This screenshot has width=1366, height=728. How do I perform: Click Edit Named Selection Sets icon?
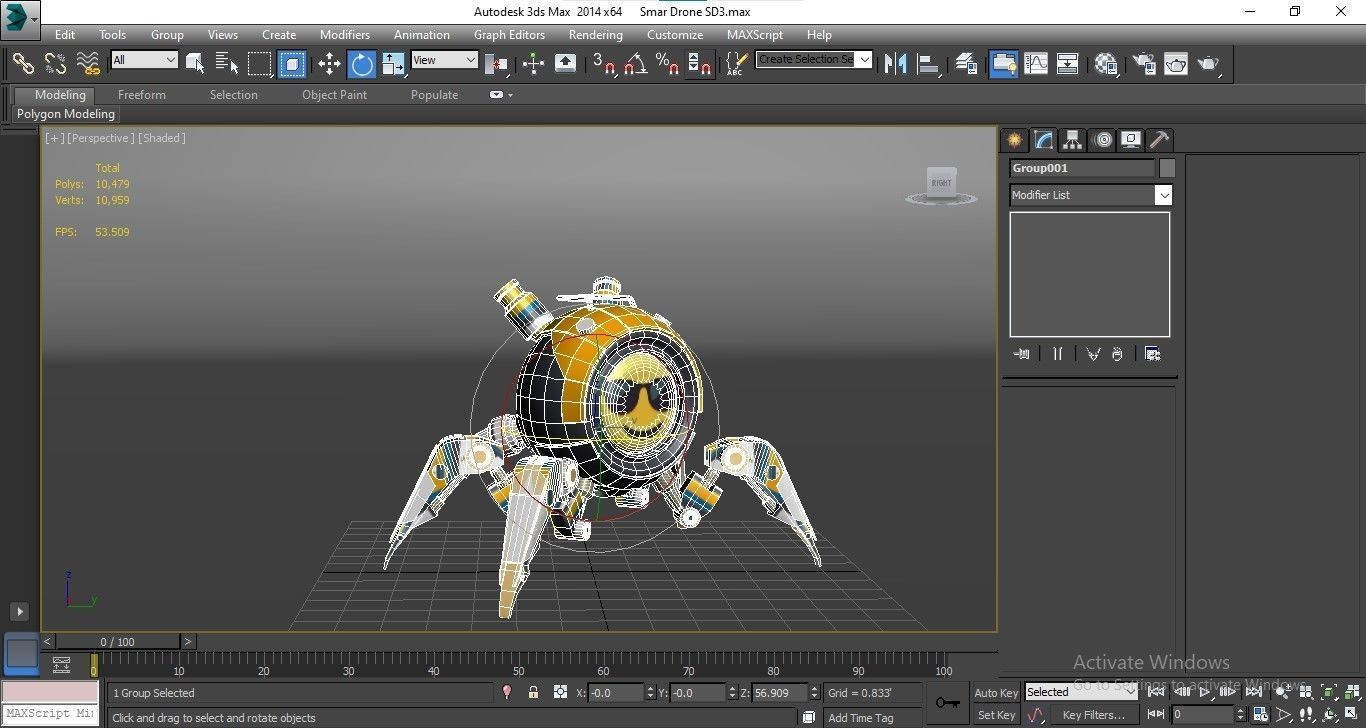736,63
